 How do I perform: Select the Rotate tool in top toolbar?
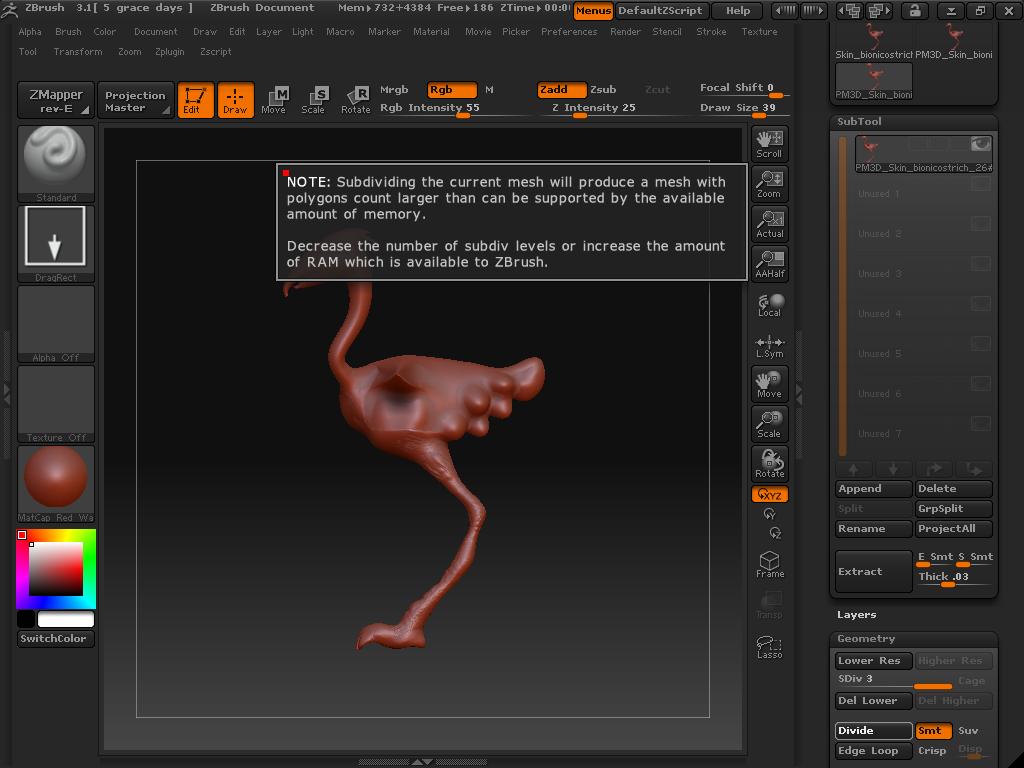coord(356,99)
